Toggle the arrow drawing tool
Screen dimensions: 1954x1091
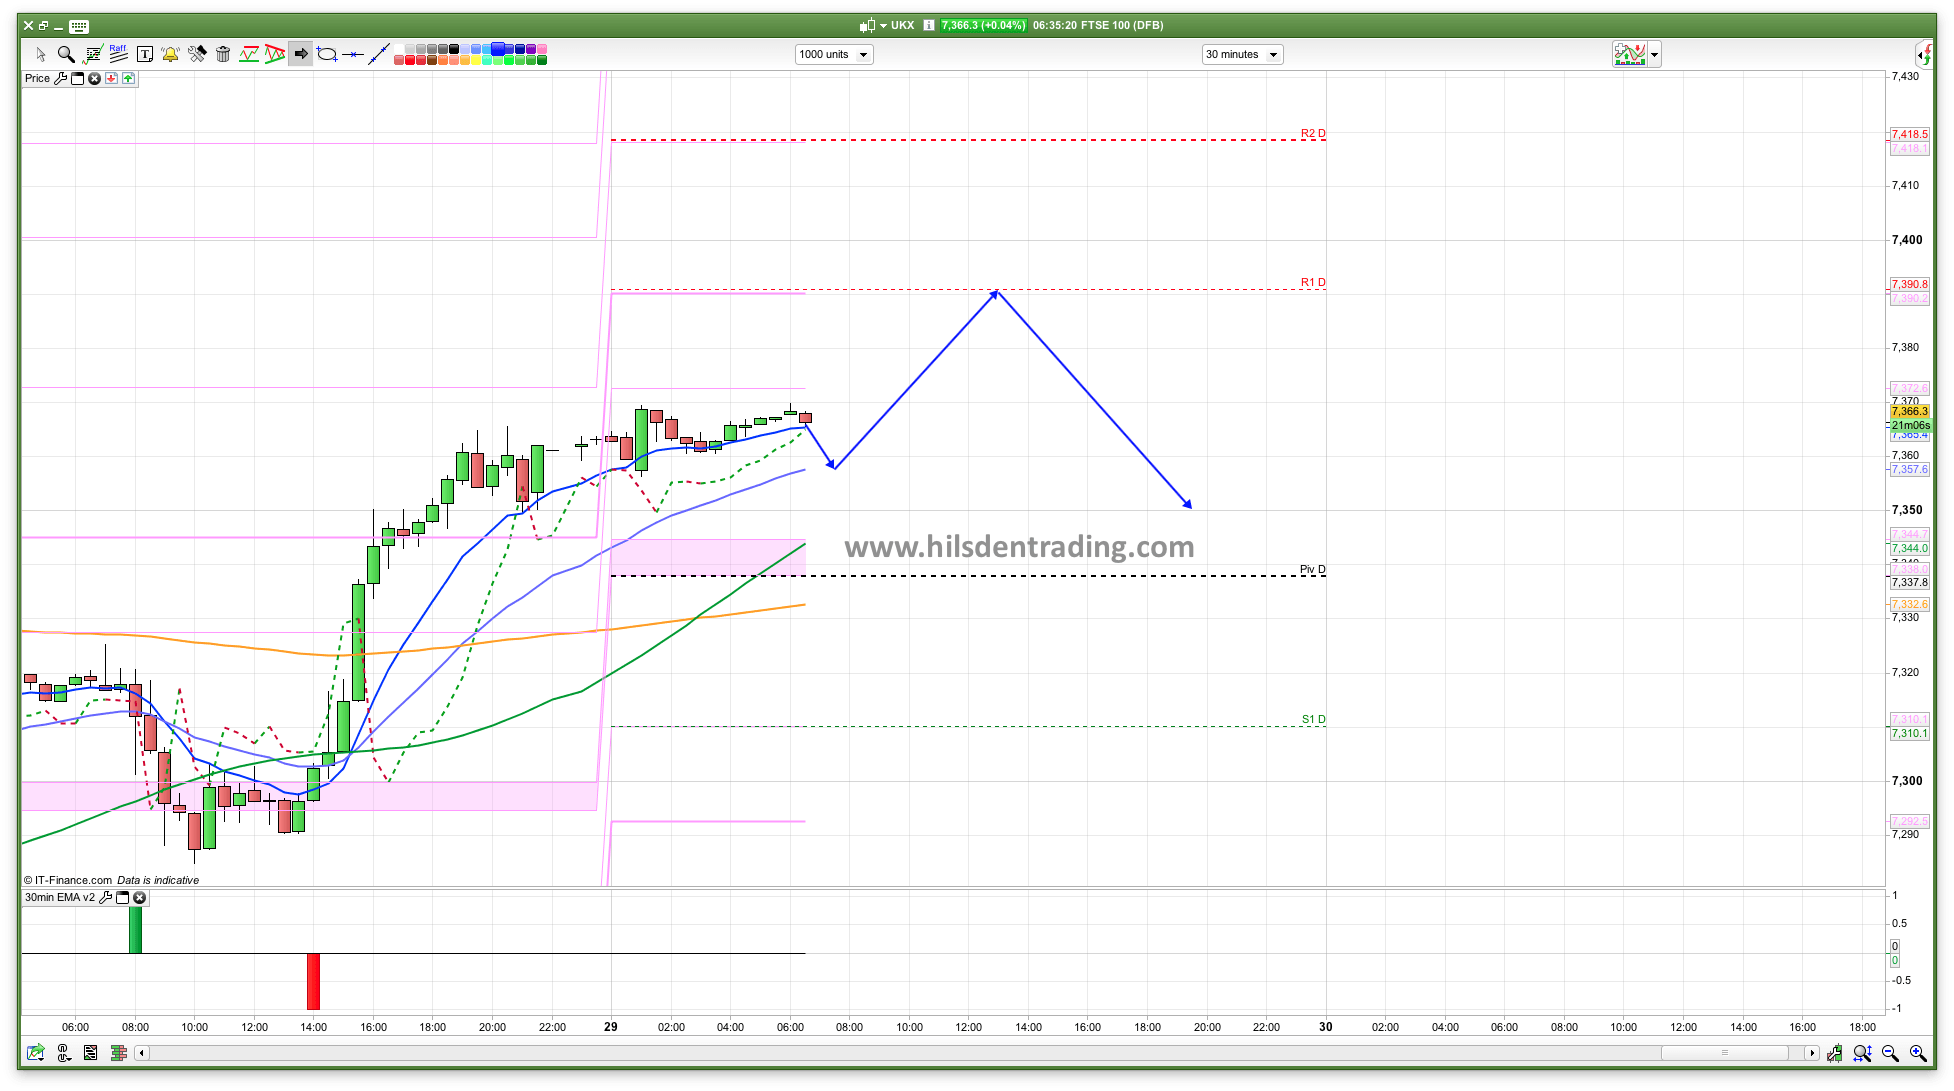(300, 54)
